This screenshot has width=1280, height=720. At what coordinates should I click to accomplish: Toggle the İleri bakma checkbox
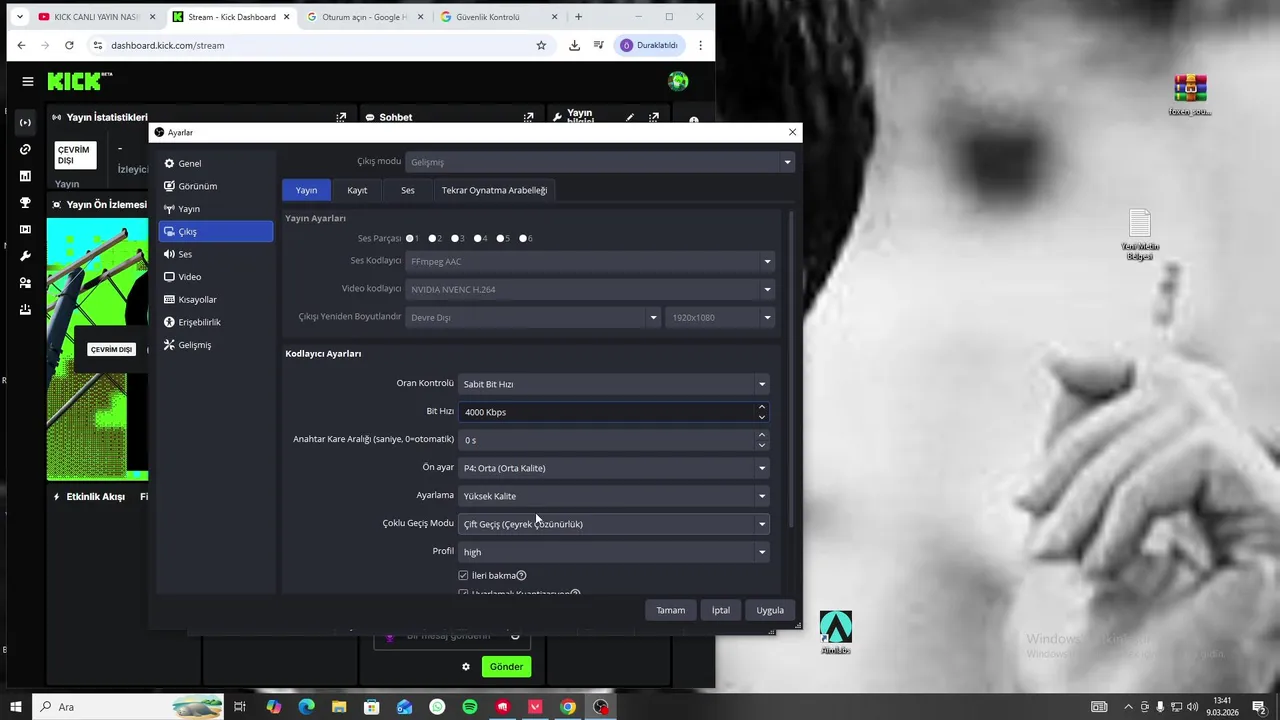coord(463,576)
